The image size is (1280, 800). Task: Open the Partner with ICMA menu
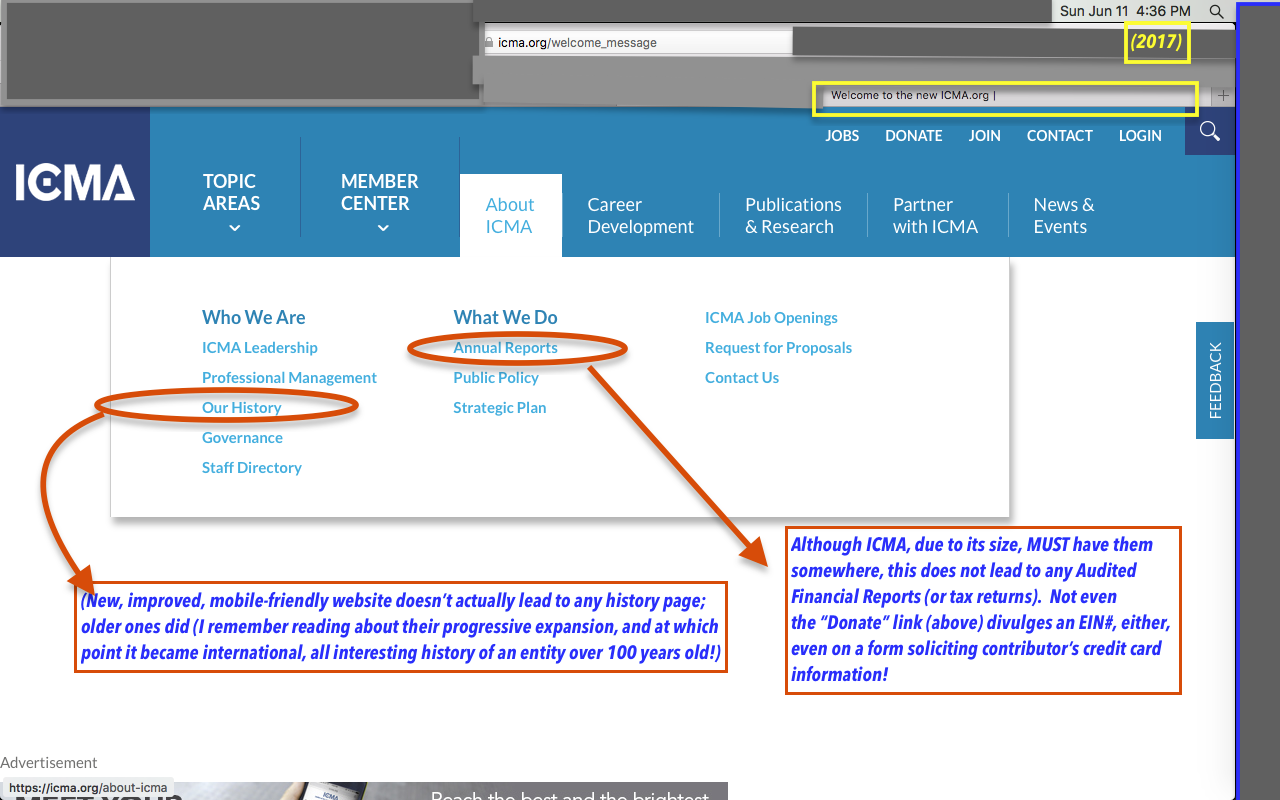click(x=935, y=216)
